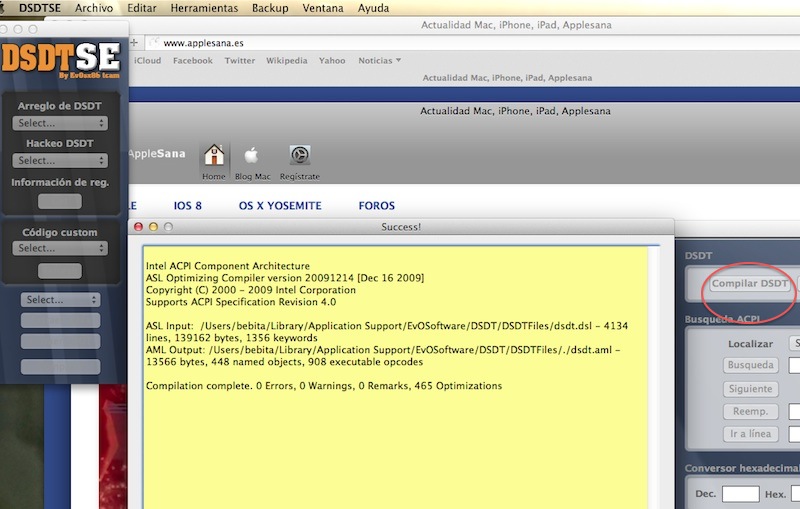Minimize the Success! window
Image resolution: width=800 pixels, height=509 pixels.
click(153, 226)
